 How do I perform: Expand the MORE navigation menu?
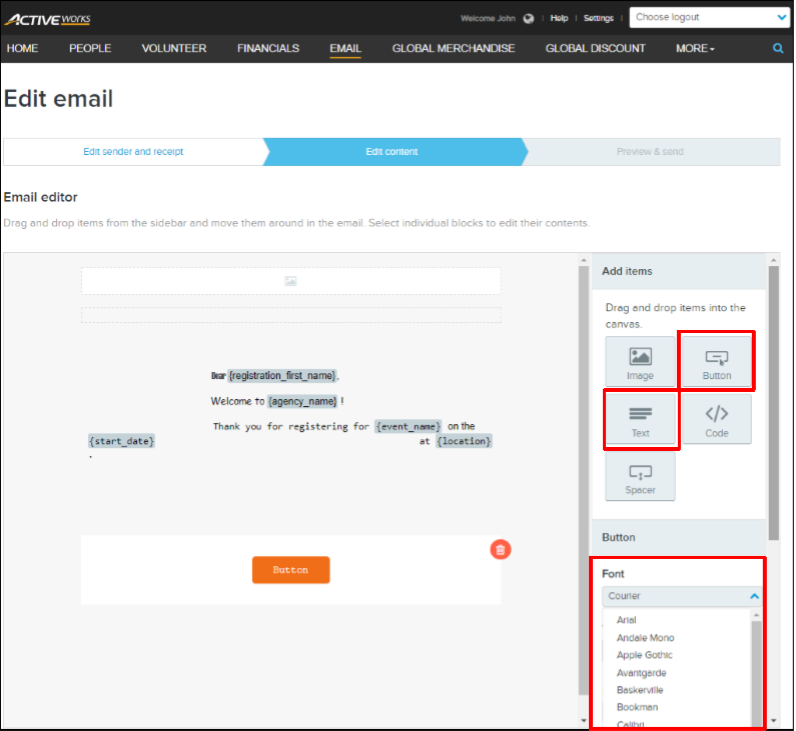tap(695, 48)
